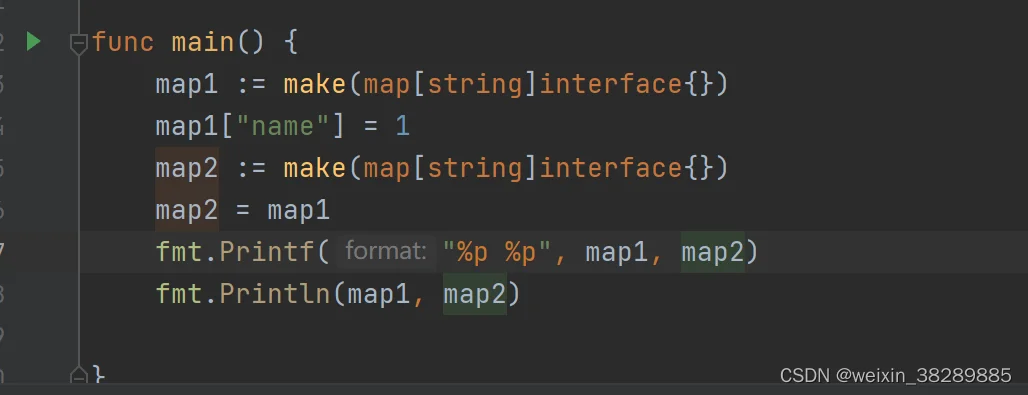This screenshot has width=1028, height=395.
Task: Click the Printf method name
Action: [267, 252]
